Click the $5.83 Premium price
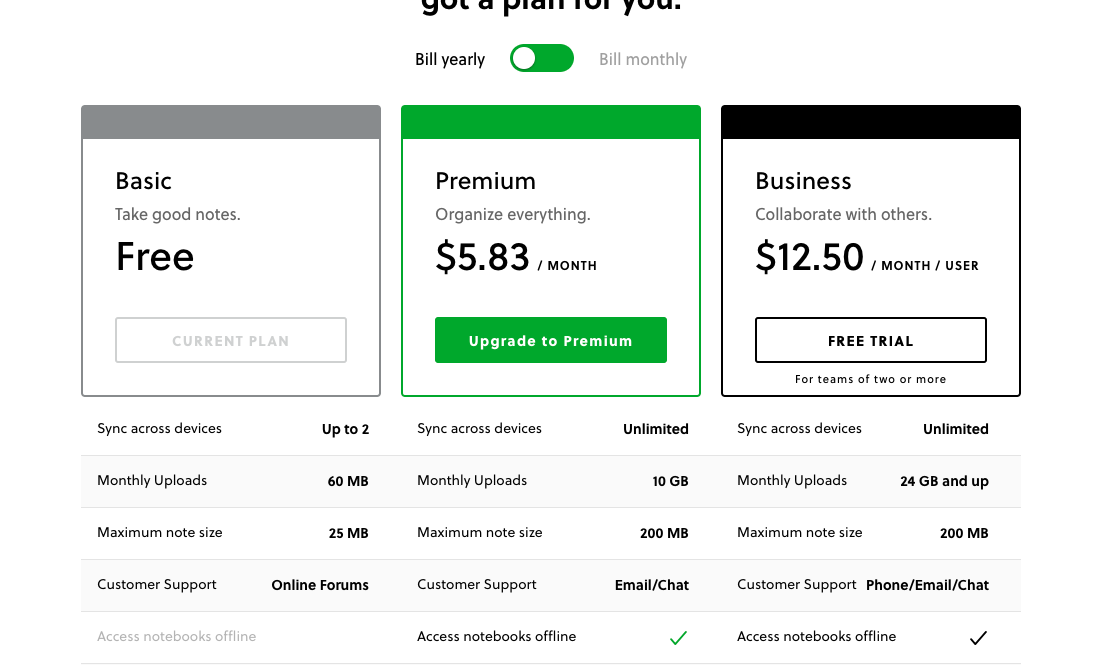This screenshot has height=665, width=1103. (x=483, y=258)
